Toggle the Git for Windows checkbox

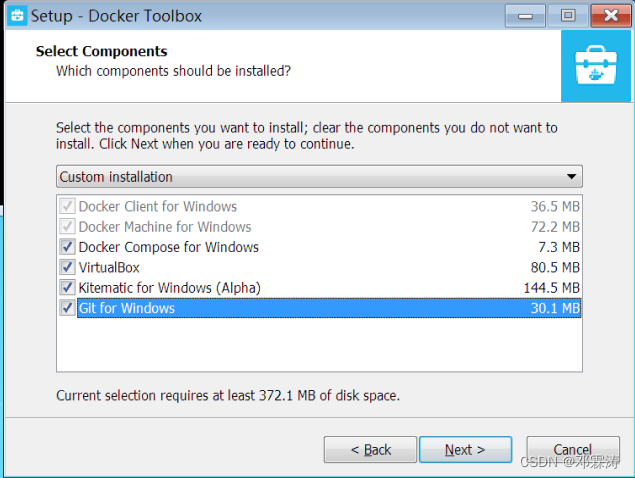(67, 308)
